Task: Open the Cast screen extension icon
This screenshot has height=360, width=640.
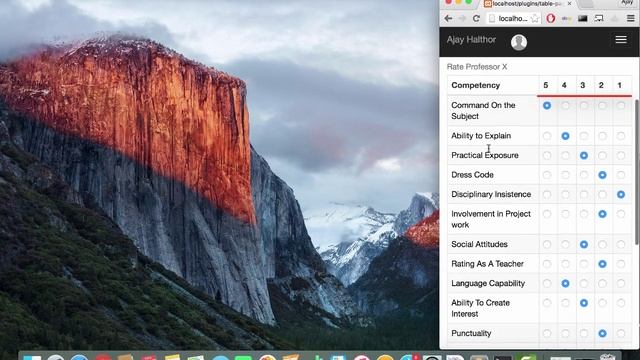Action: pyautogui.click(x=599, y=18)
